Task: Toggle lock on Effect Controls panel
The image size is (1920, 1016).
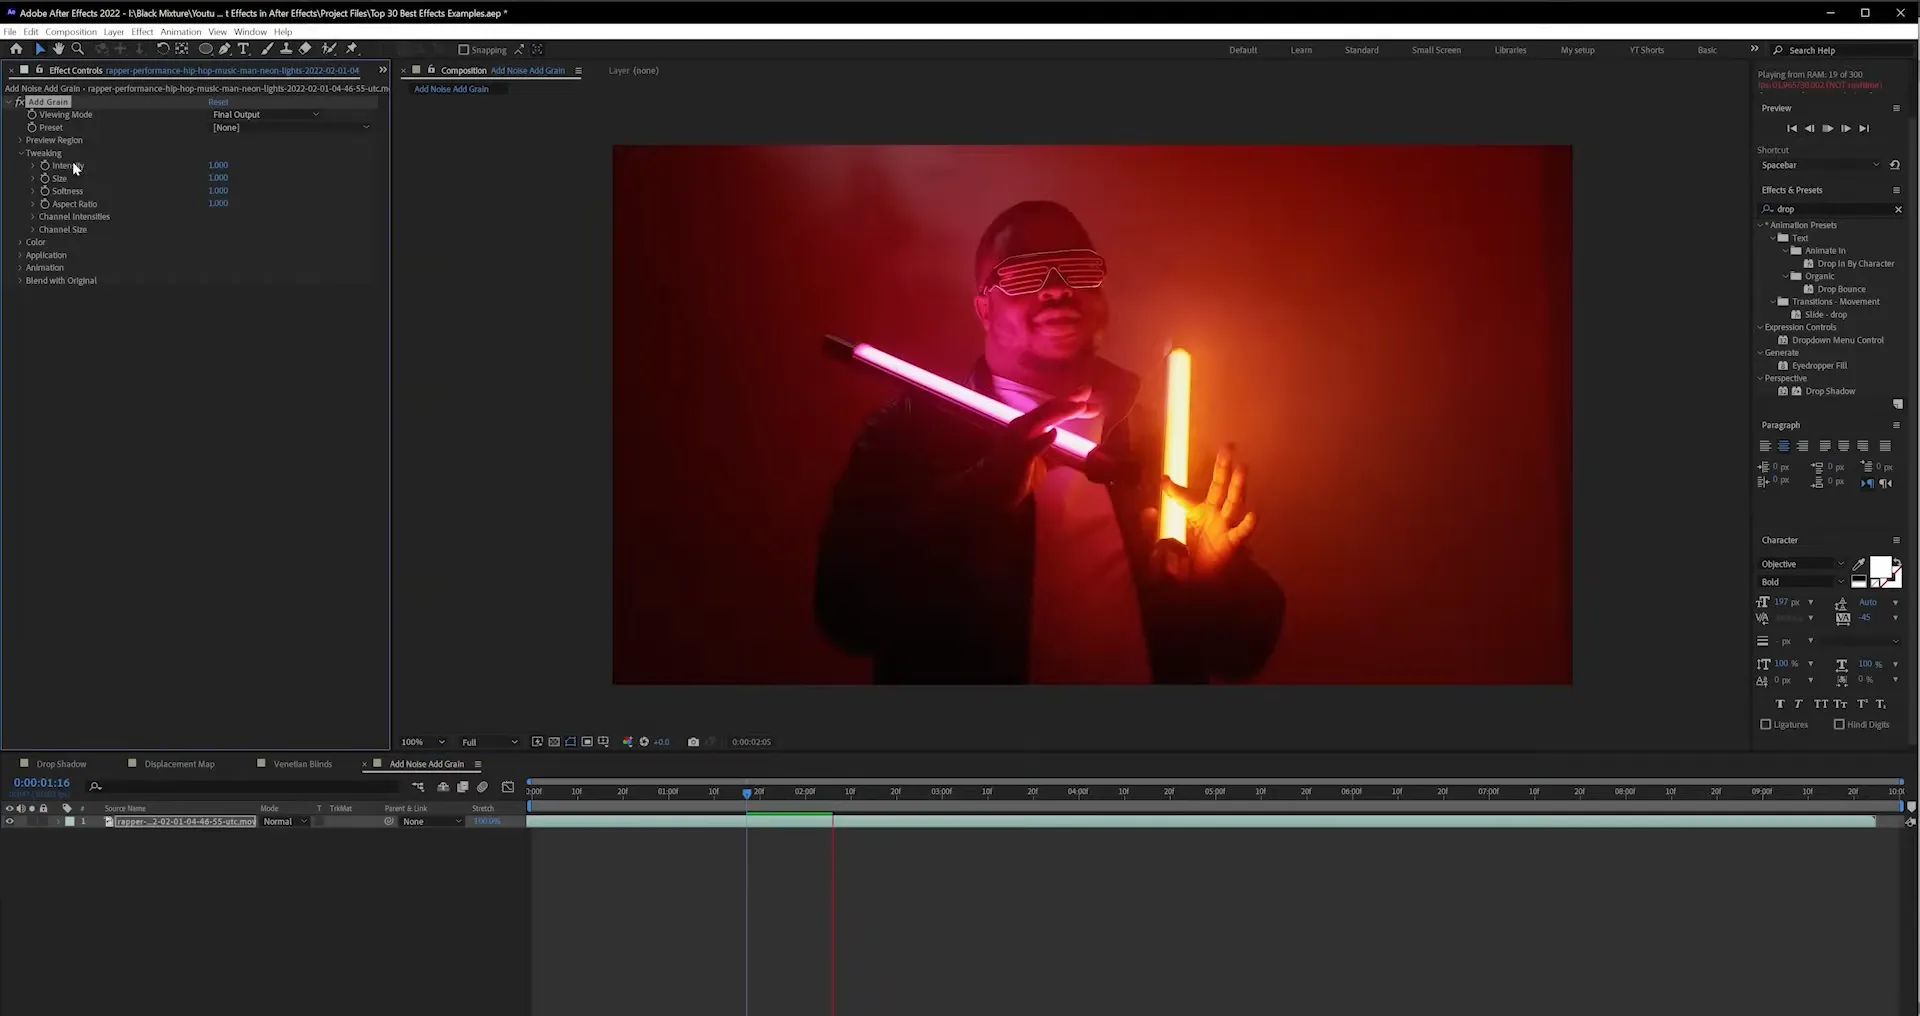Action: 39,70
